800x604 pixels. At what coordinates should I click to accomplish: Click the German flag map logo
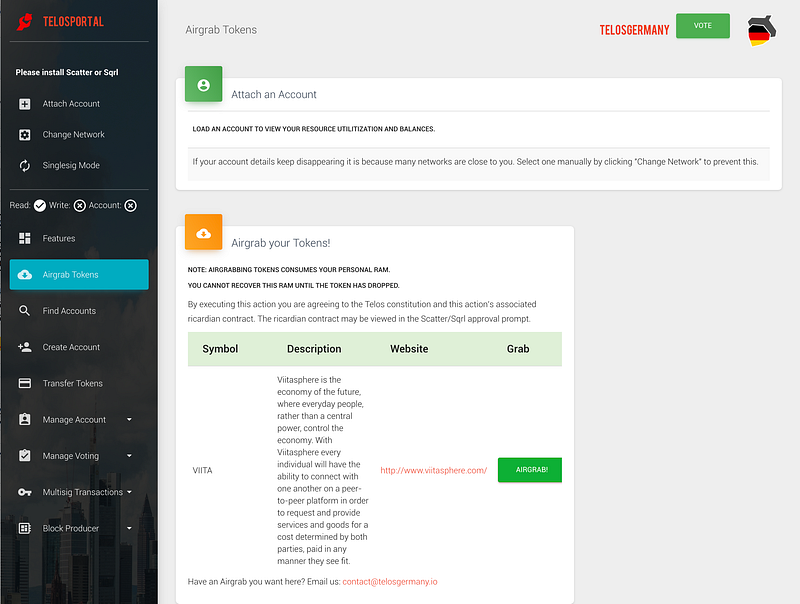coord(762,31)
